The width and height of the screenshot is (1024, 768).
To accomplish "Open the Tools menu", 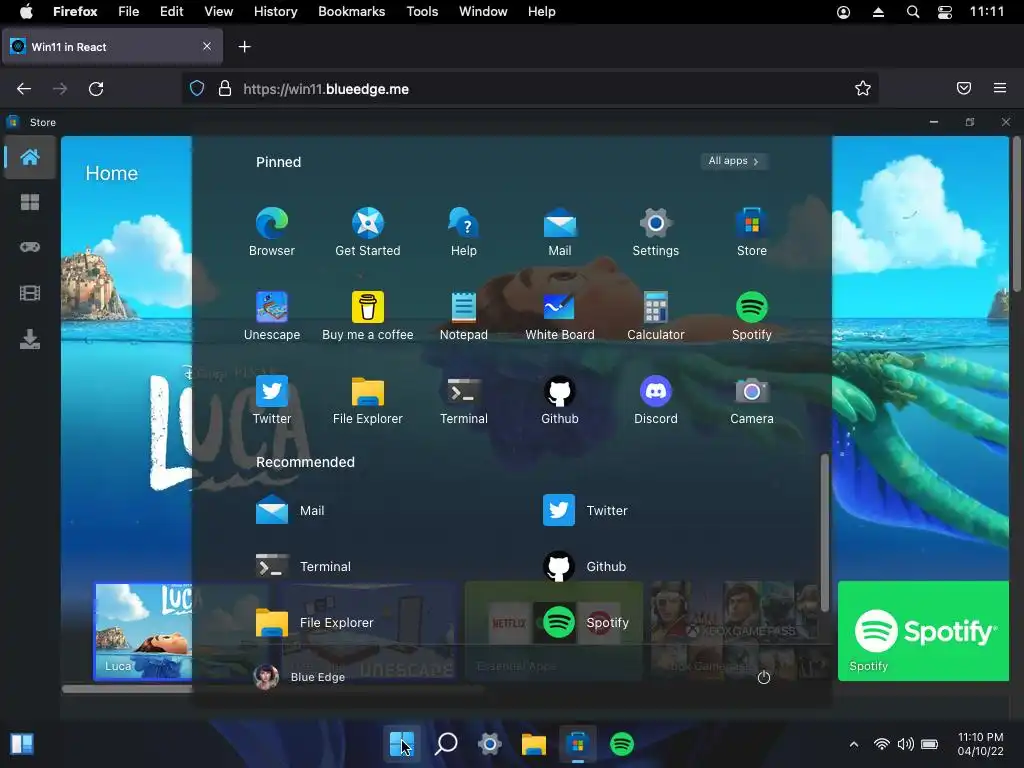I will pos(422,12).
